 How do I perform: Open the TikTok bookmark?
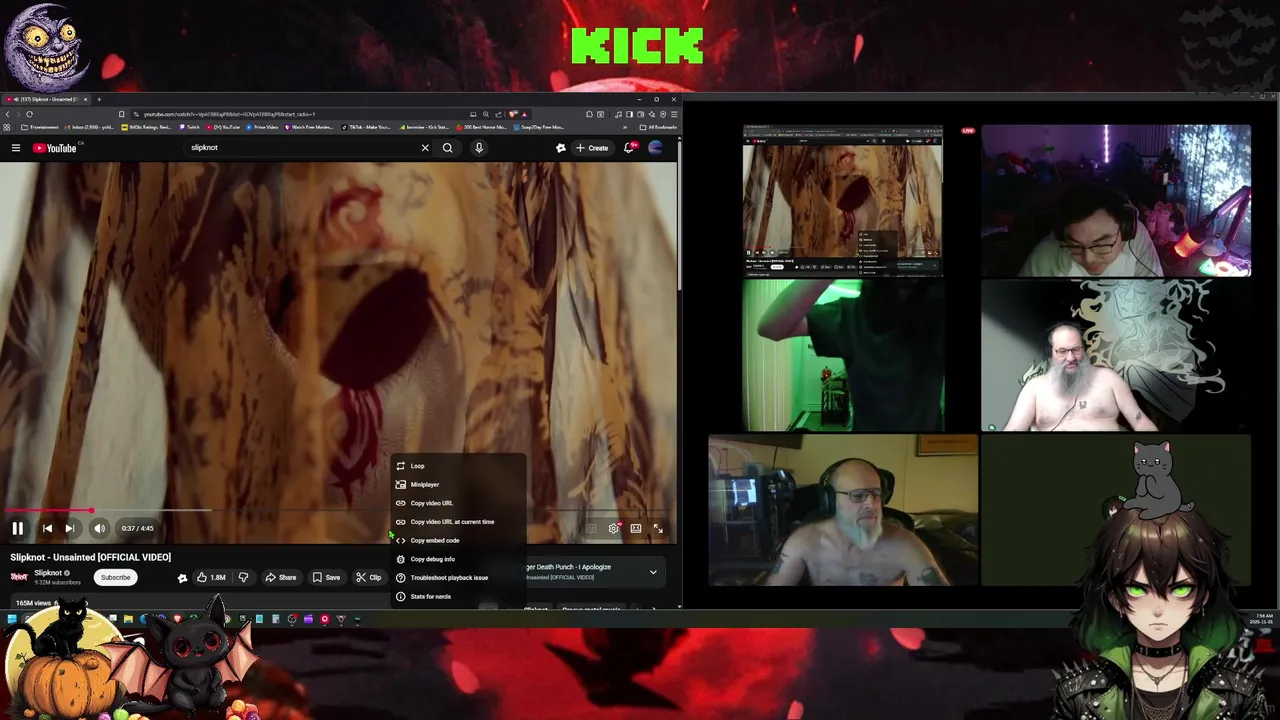point(366,127)
